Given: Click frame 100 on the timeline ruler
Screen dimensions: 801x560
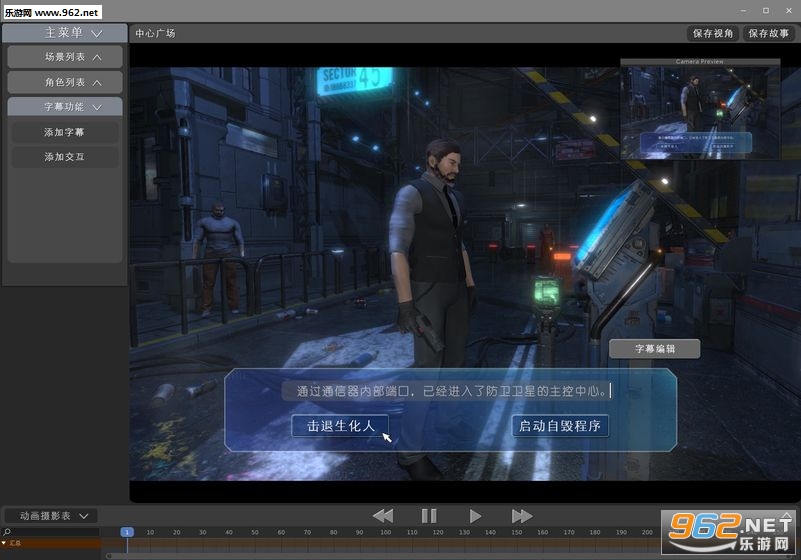Looking at the screenshot, I should (x=386, y=532).
